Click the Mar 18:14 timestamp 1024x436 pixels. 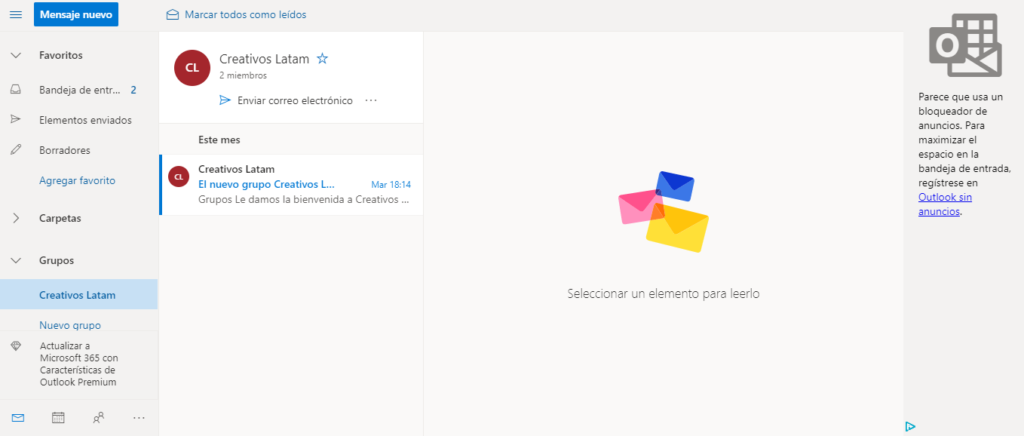pyautogui.click(x=391, y=185)
